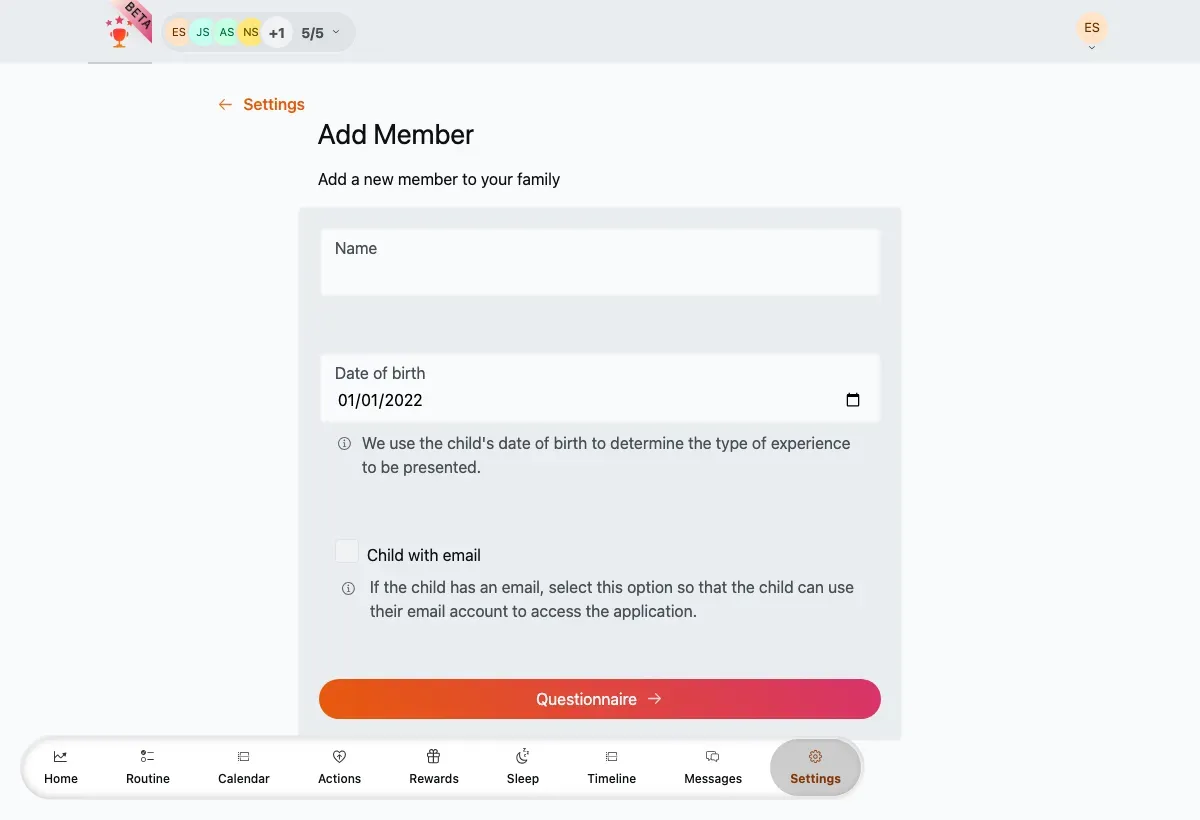The width and height of the screenshot is (1200, 820).
Task: Focus the Name input field
Action: pos(600,262)
